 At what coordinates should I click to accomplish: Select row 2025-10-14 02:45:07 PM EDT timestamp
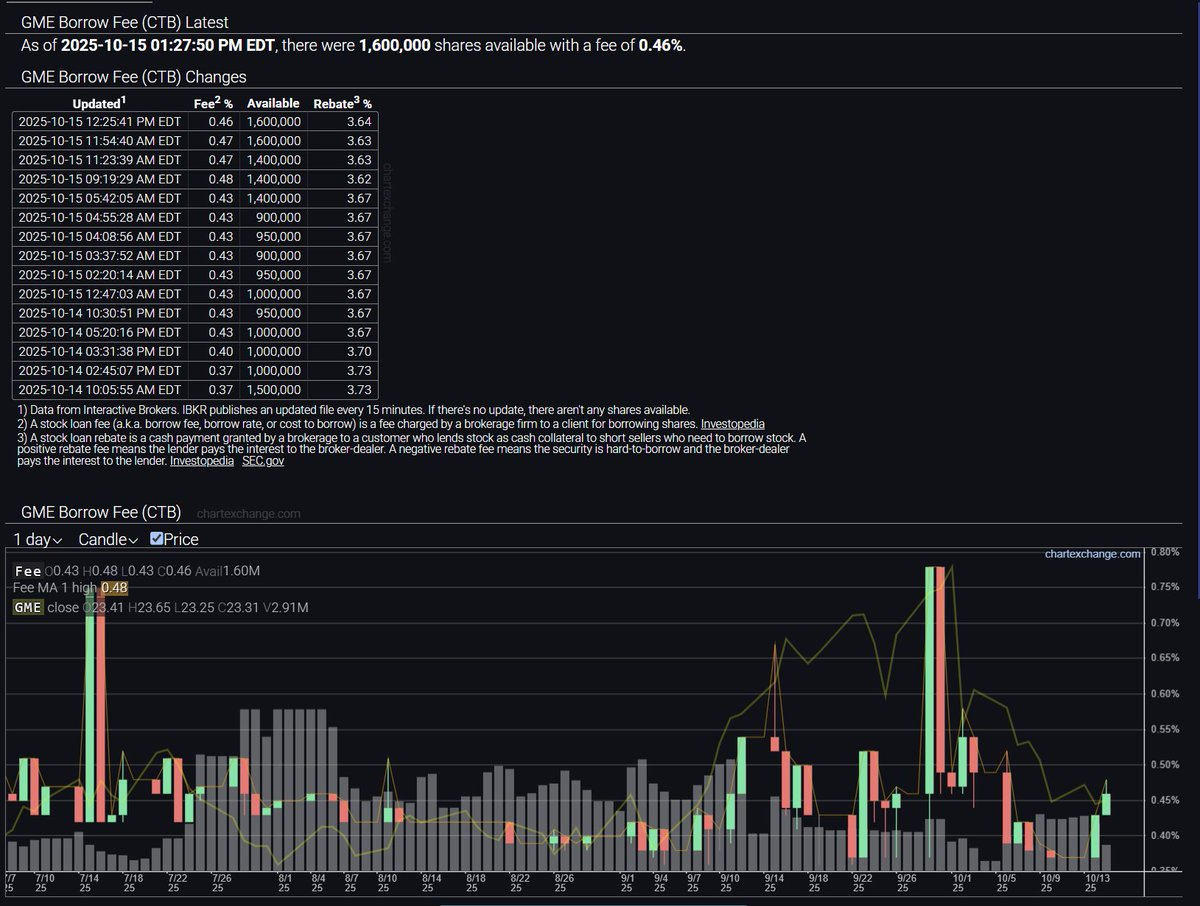99,371
